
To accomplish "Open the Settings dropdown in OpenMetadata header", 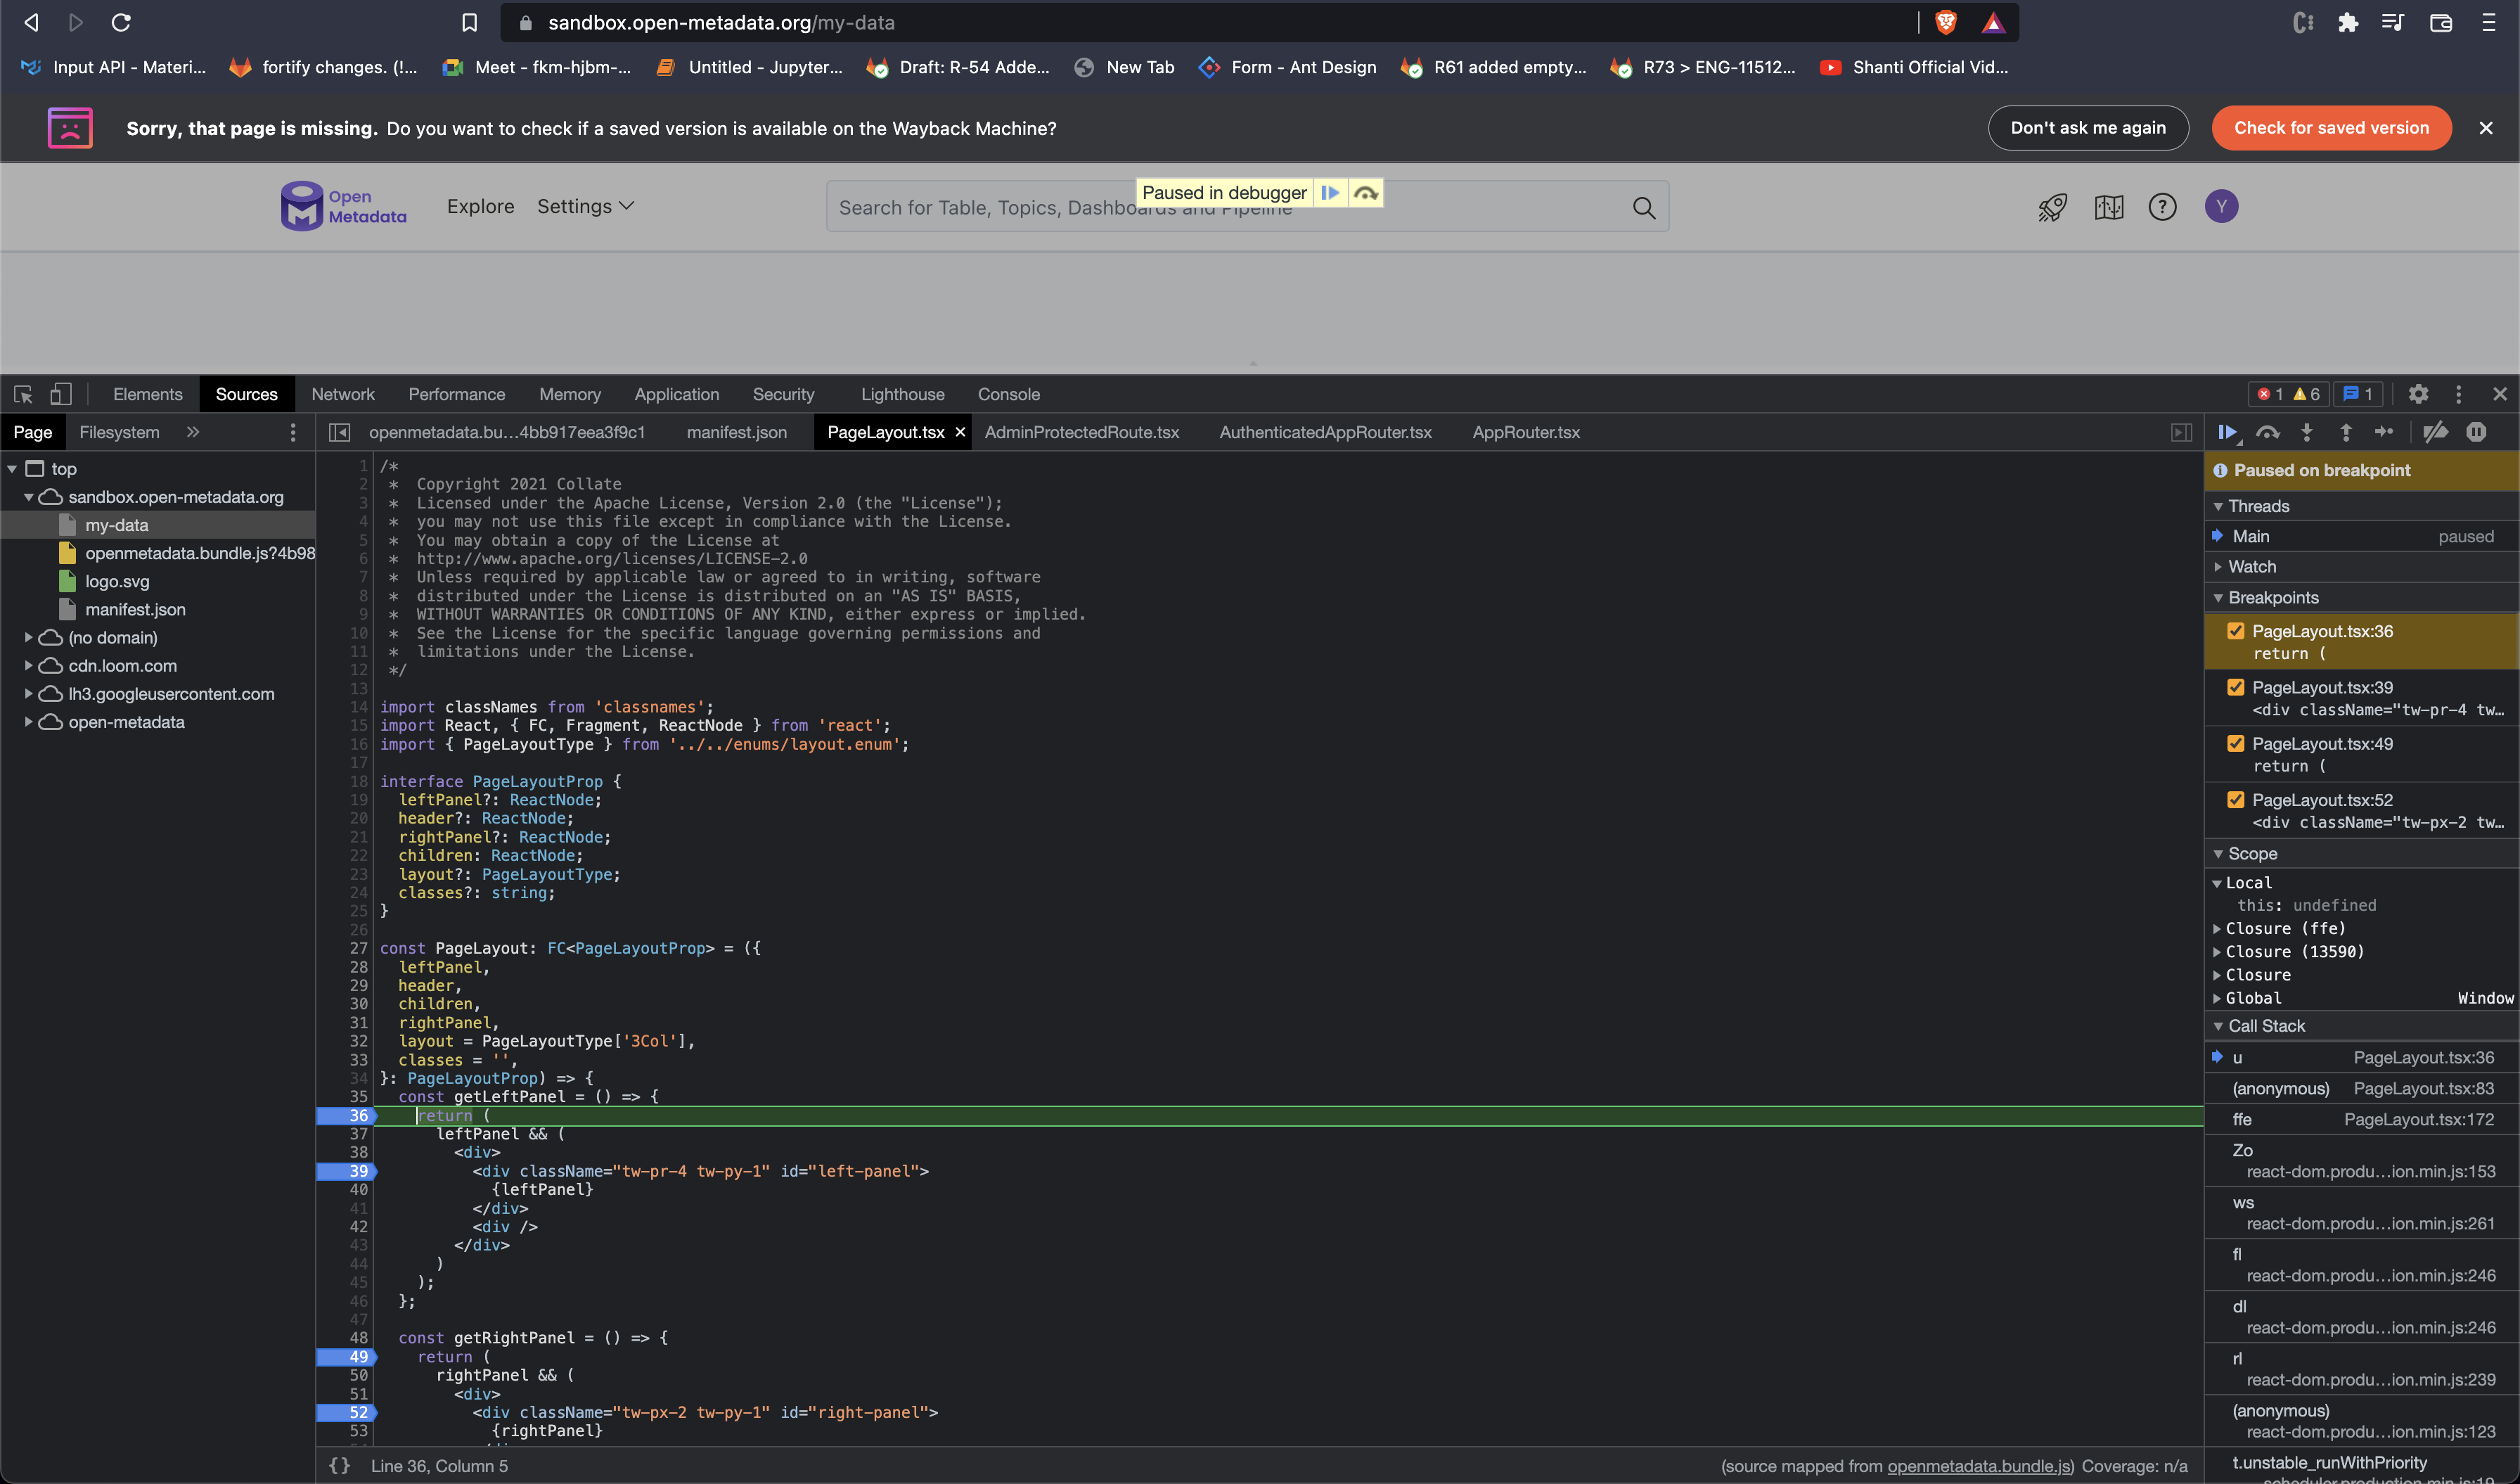I will click(x=586, y=206).
